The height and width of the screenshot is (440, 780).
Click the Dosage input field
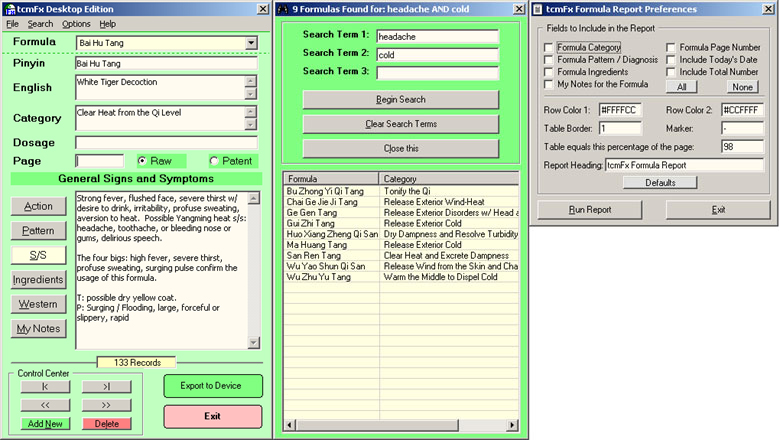coord(167,143)
